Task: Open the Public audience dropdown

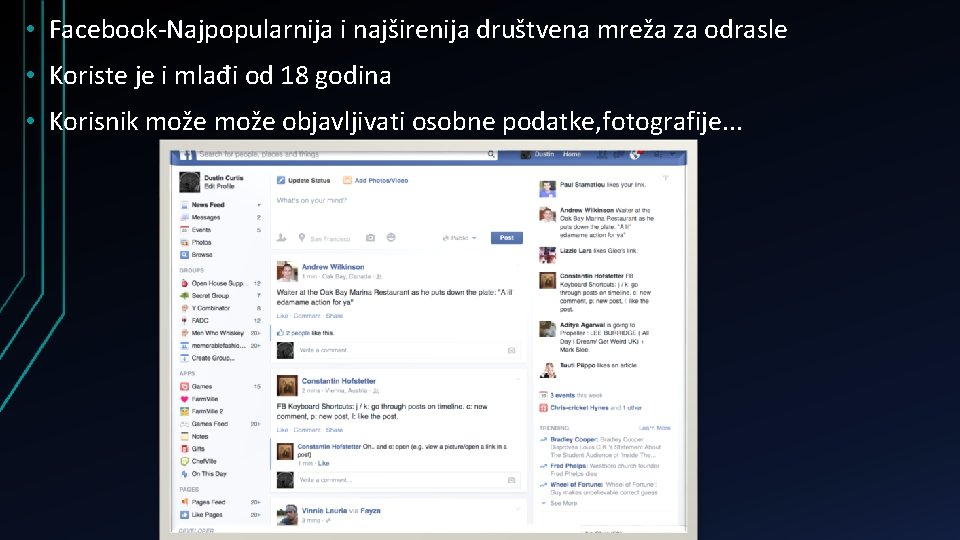Action: coord(459,238)
